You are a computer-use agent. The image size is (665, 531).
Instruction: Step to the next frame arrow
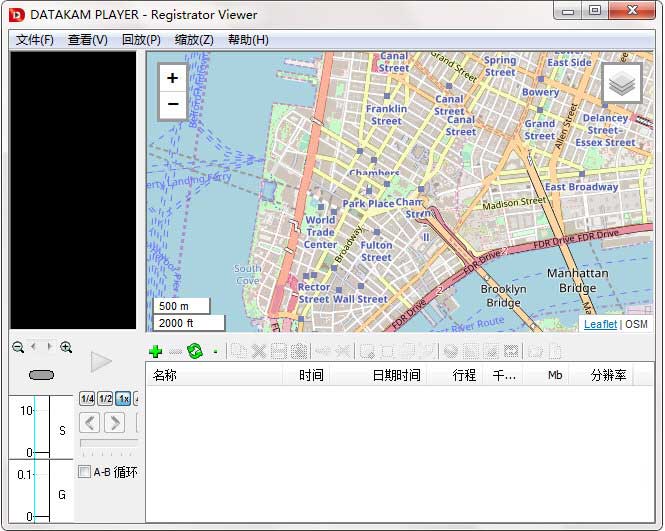coord(115,423)
